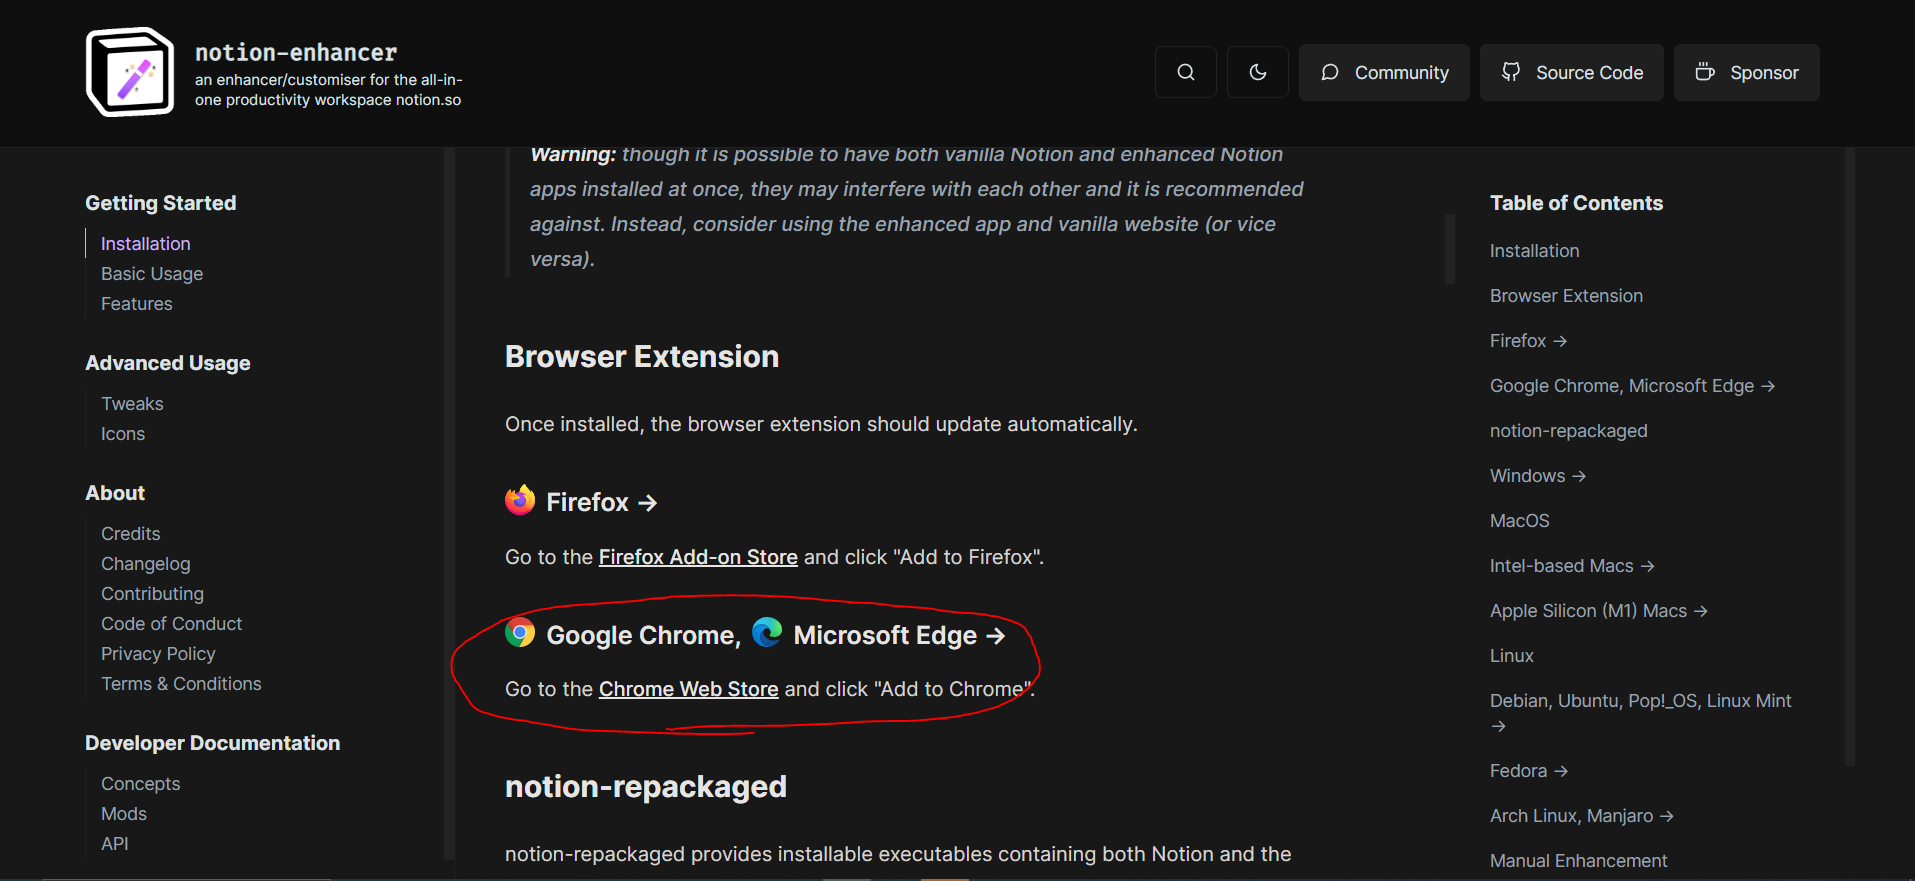Click the Developer Documentation sidebar heading

[x=213, y=743]
